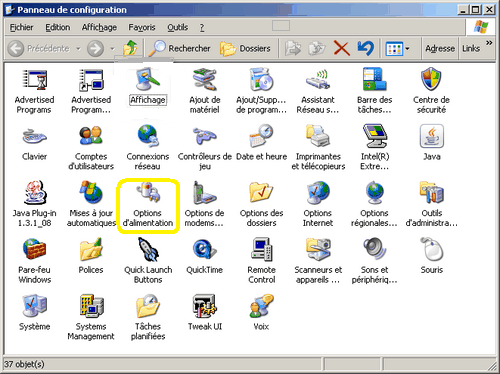Click the window title bar icon
The image size is (500, 374).
click(x=10, y=10)
